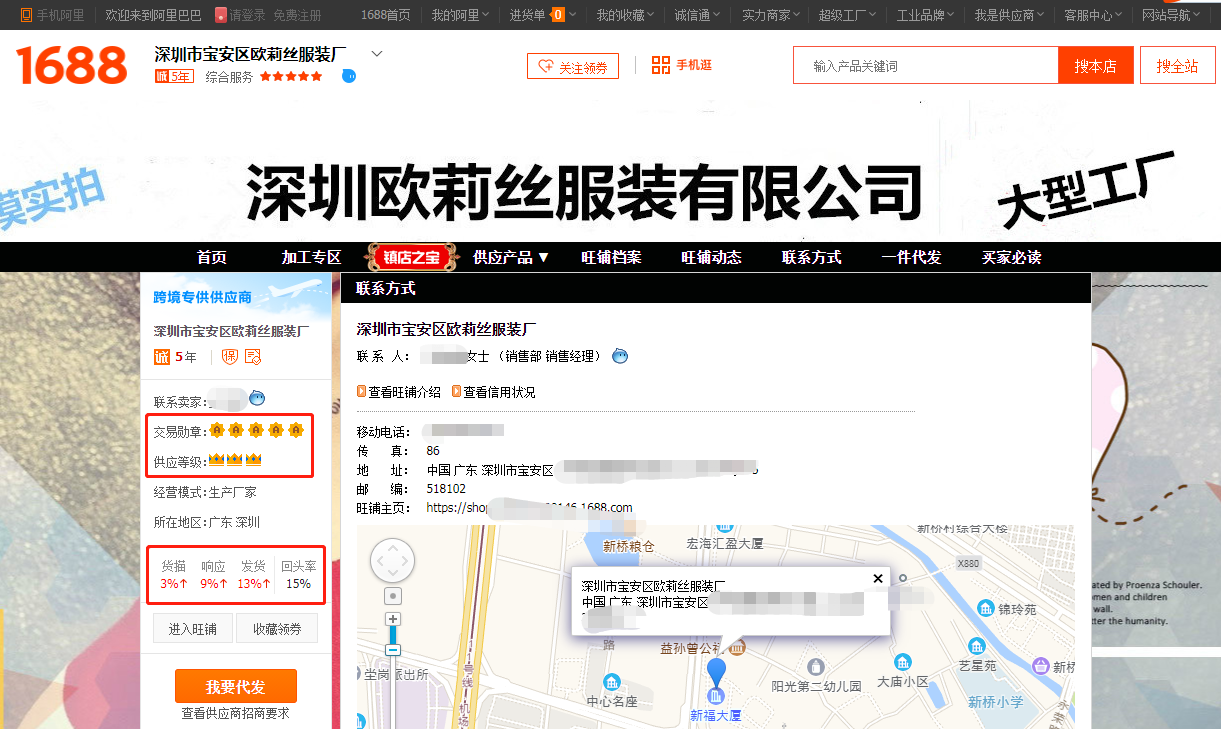Image resolution: width=1221 pixels, height=729 pixels.
Task: Click the 中心名座 map point icon
Action: pyautogui.click(x=611, y=681)
